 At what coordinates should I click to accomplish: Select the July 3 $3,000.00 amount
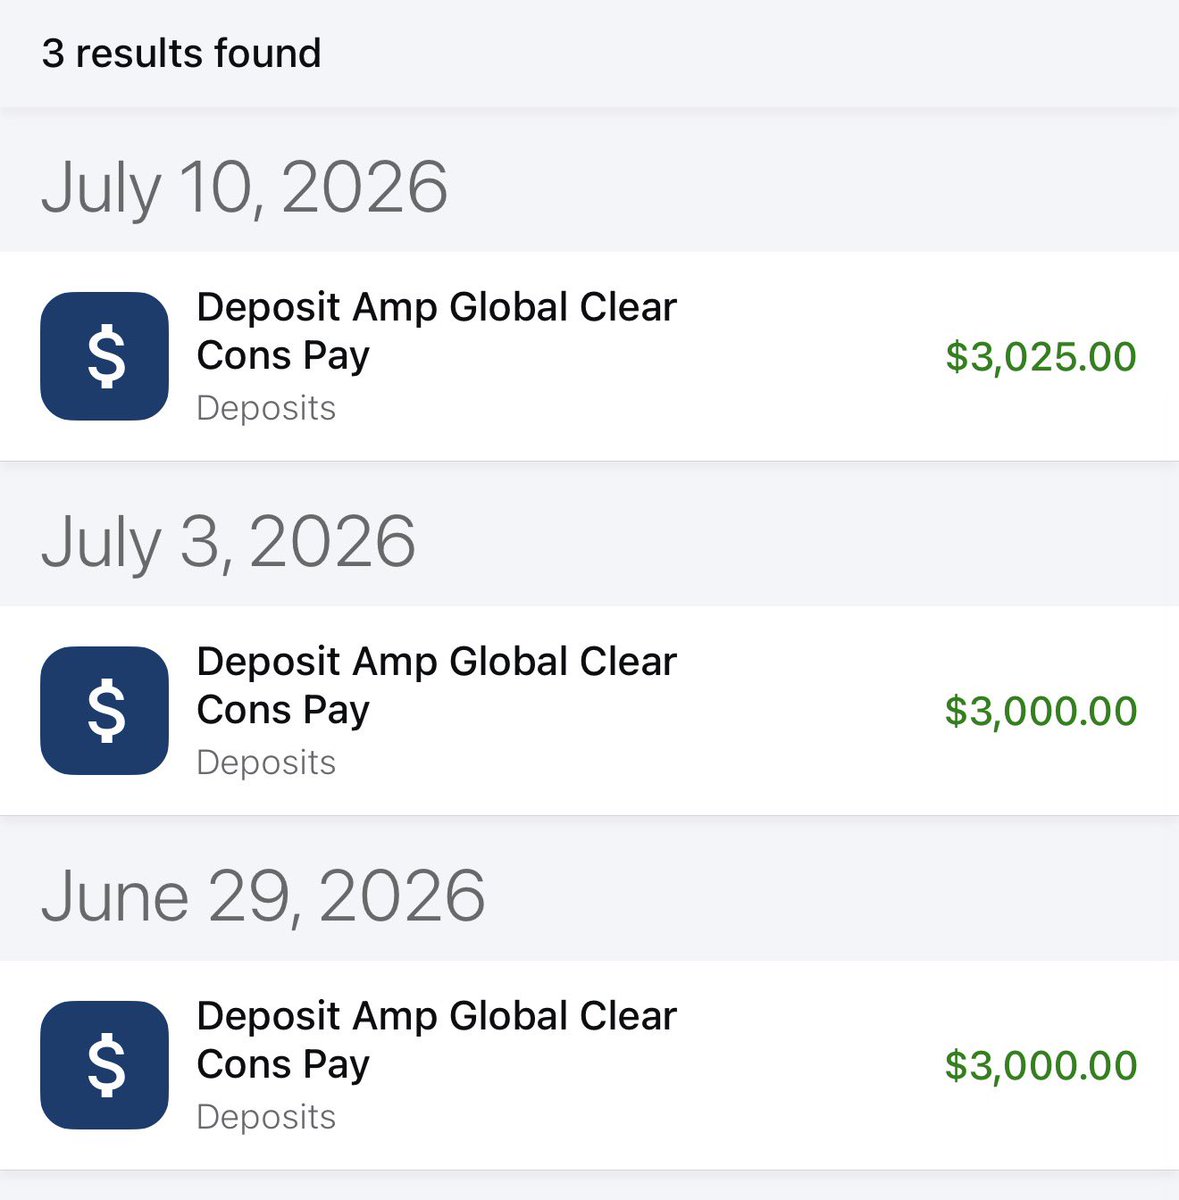click(x=1041, y=711)
